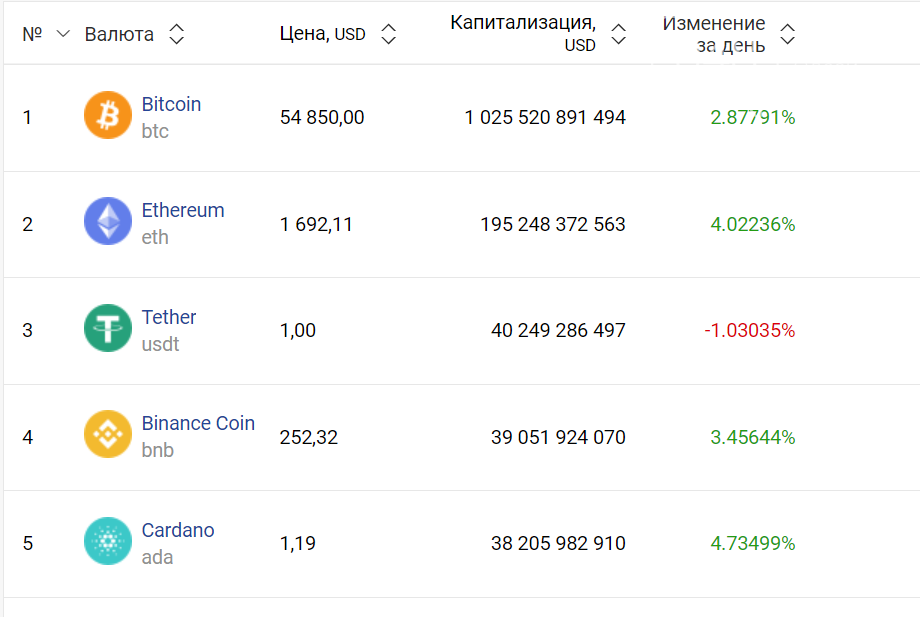920x617 pixels.
Task: Open the № column sort chevron
Action: tap(63, 34)
